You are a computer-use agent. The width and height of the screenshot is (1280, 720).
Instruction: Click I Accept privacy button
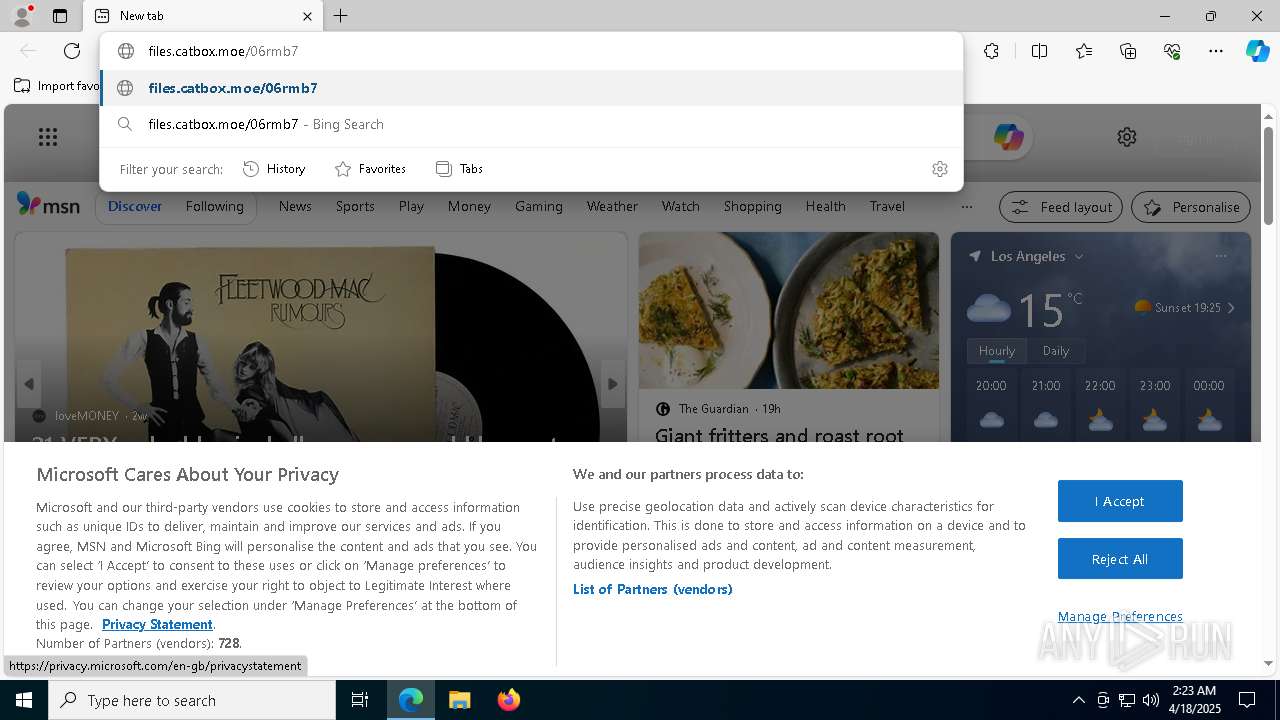(1120, 501)
